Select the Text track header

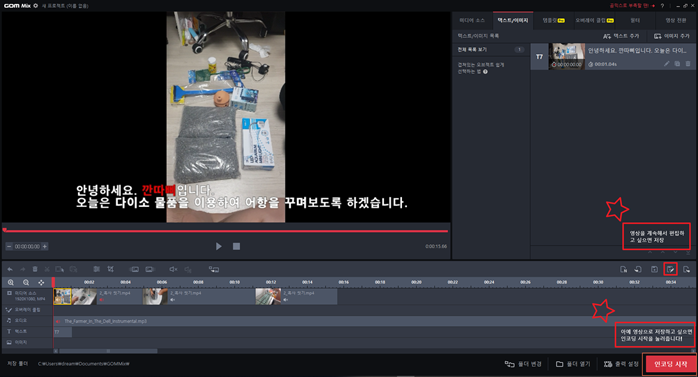(x=27, y=332)
